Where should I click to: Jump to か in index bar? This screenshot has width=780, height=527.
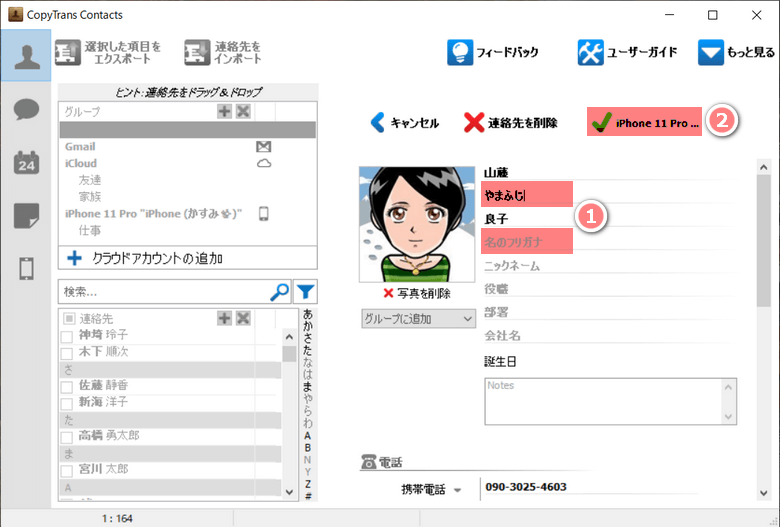(308, 326)
